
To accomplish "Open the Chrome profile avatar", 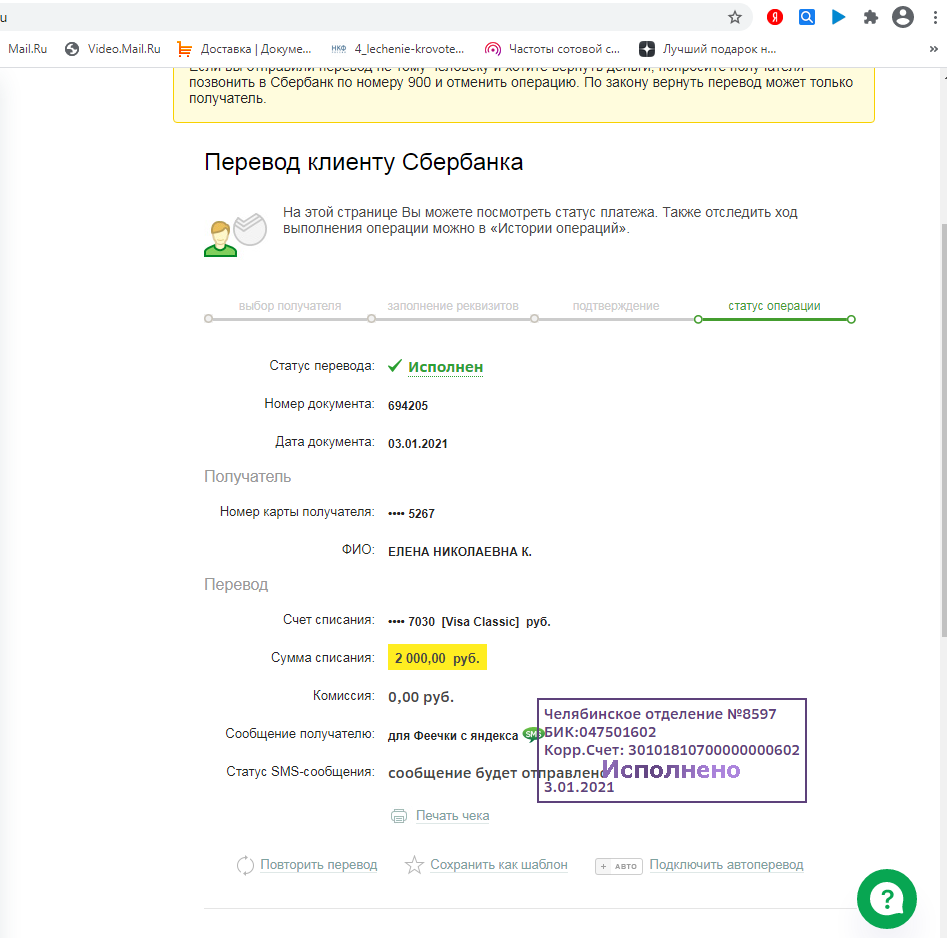I will [903, 17].
